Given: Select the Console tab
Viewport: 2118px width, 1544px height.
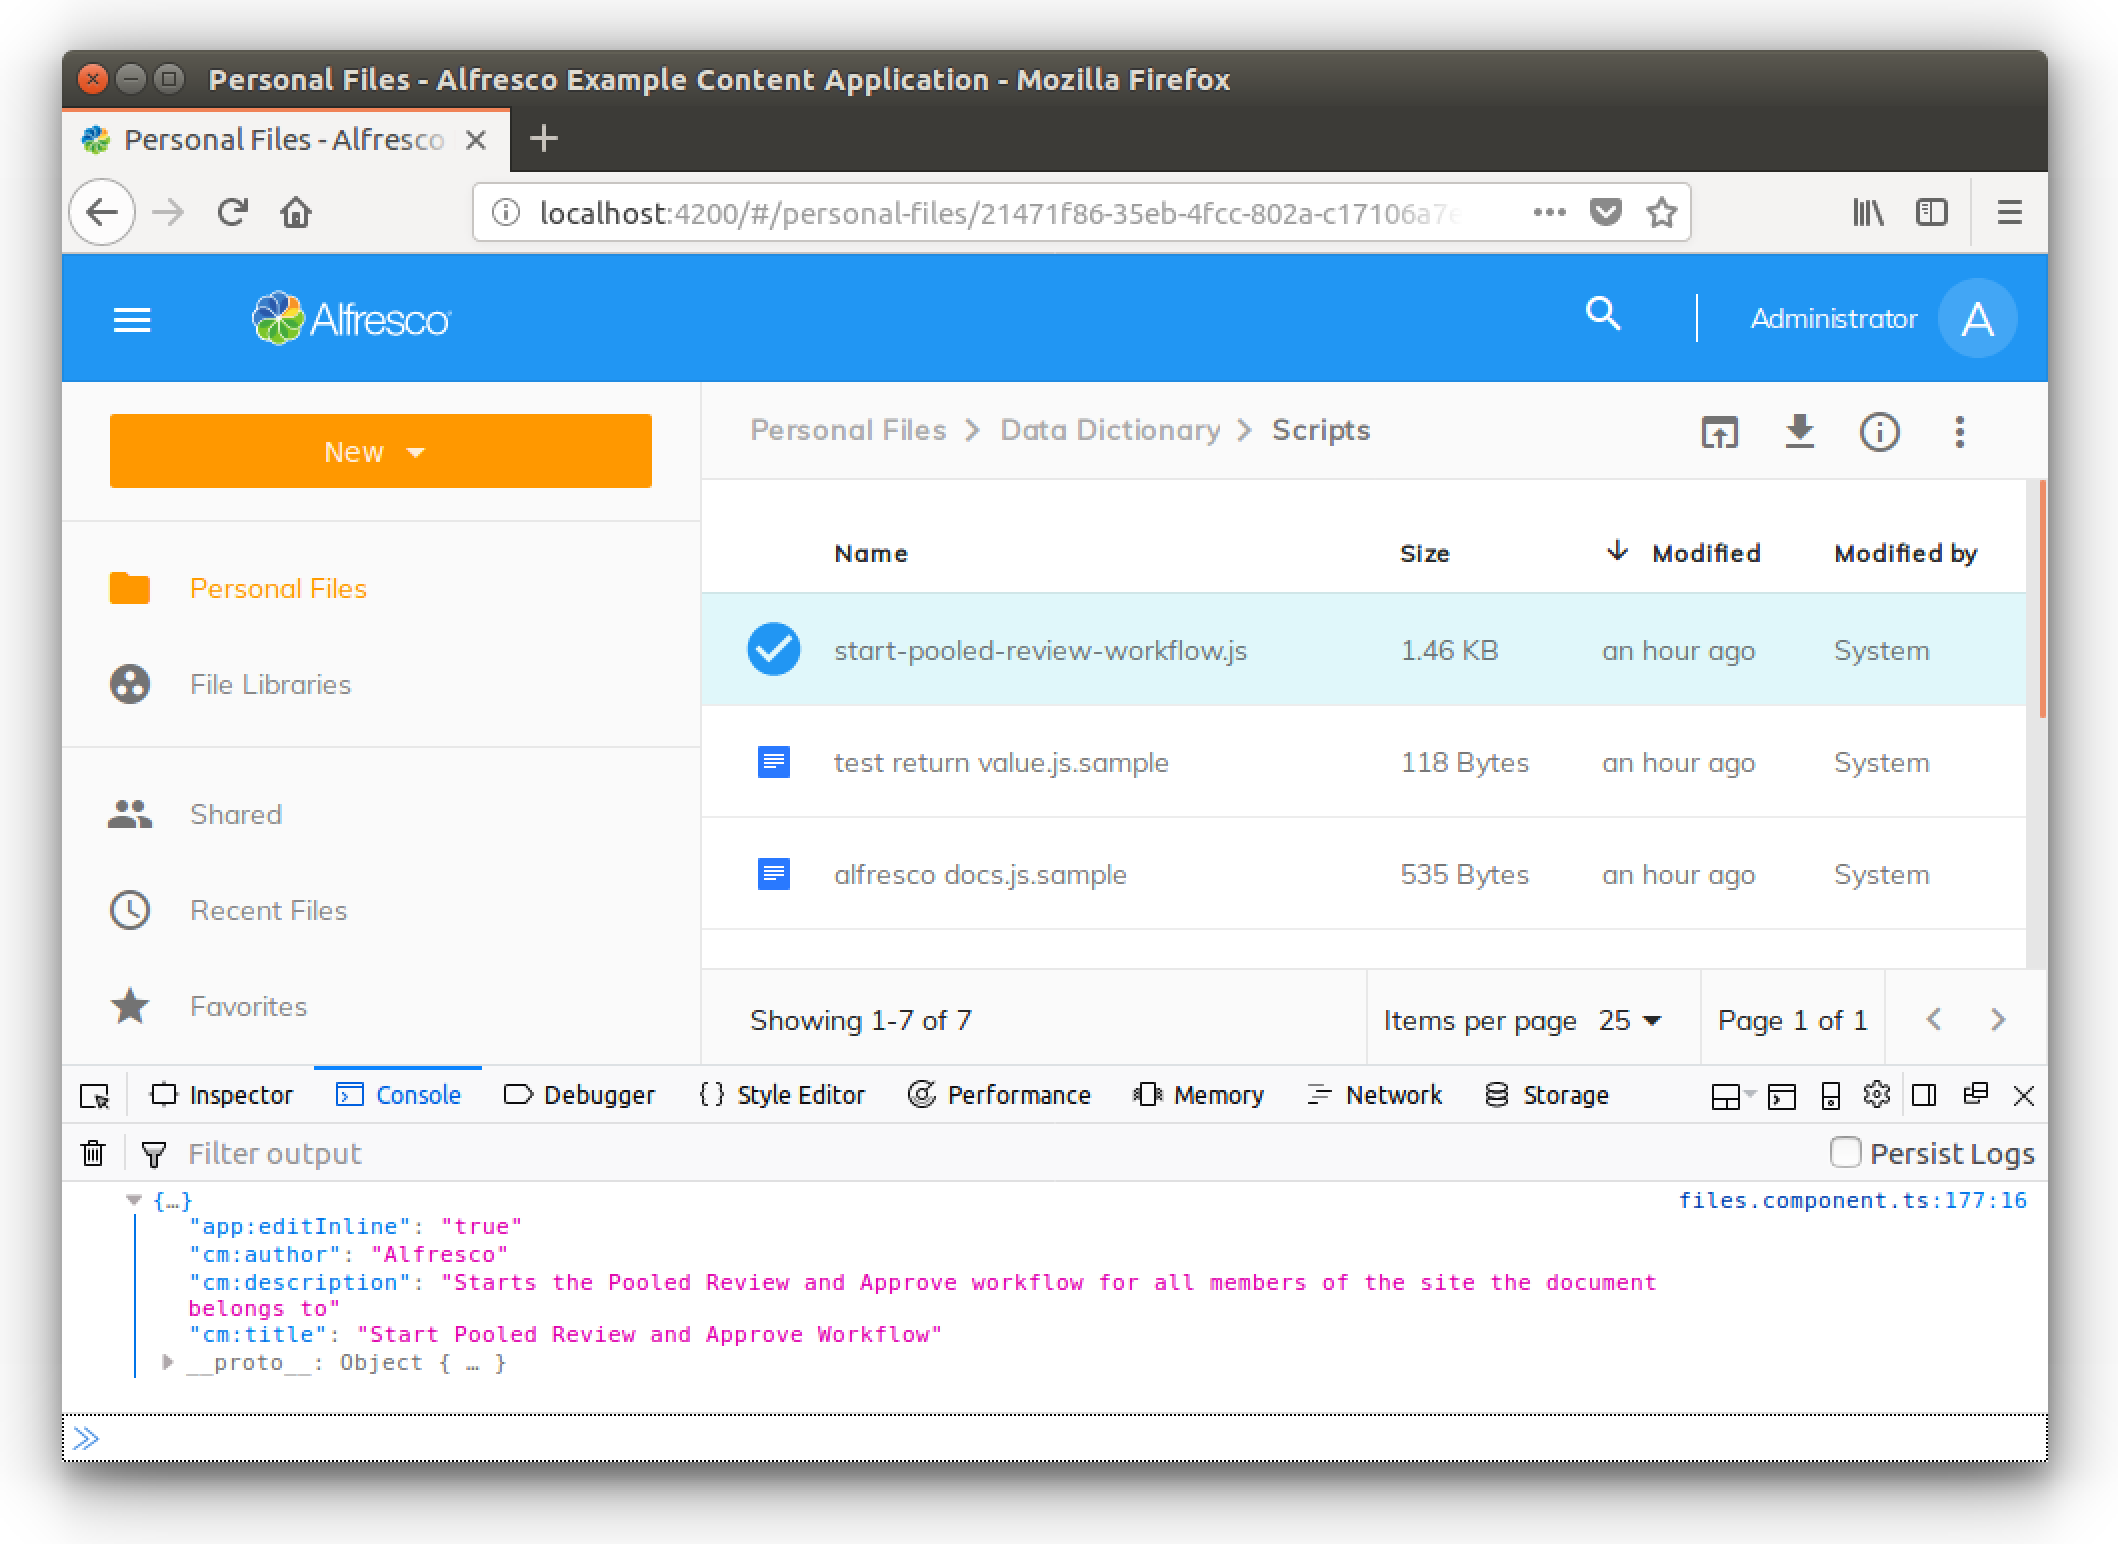Looking at the screenshot, I should tap(398, 1095).
